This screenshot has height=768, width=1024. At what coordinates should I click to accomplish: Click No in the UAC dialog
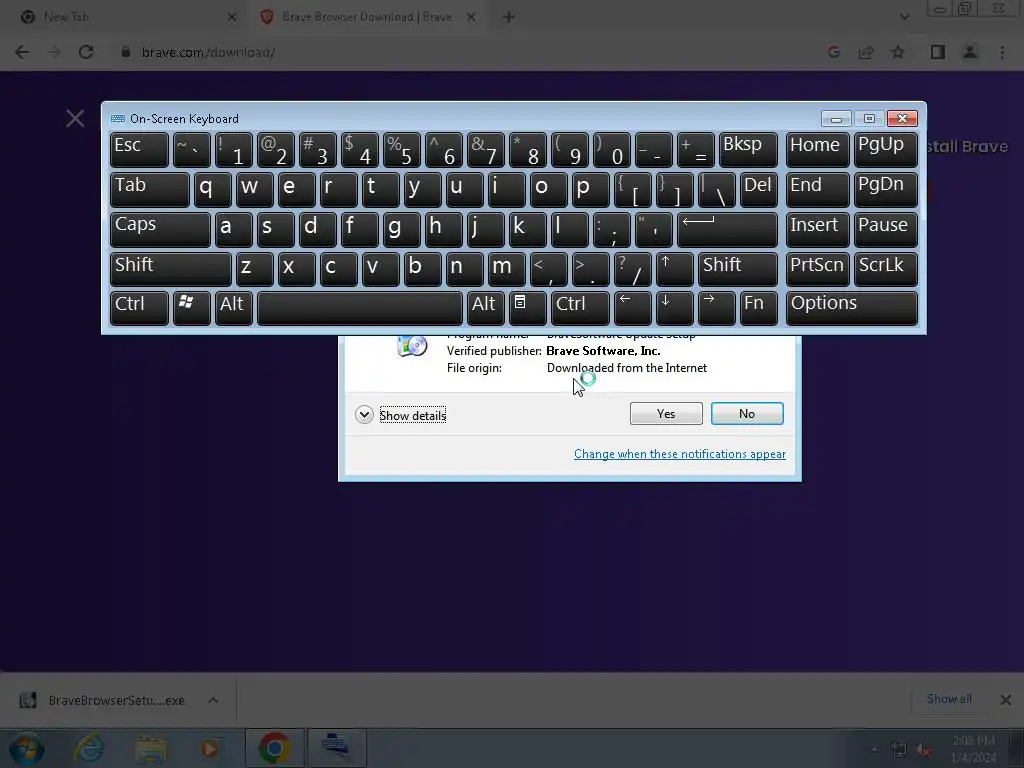747,413
